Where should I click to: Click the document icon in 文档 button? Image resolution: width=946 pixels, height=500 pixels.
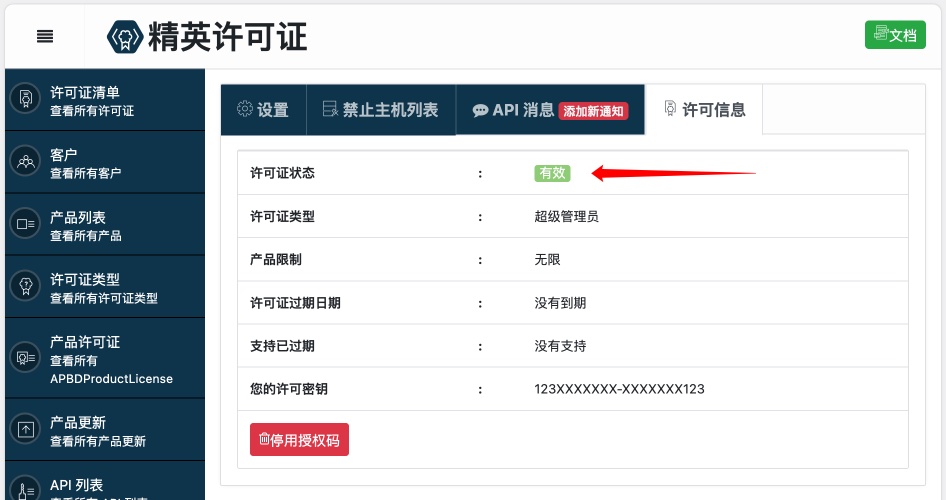point(881,33)
